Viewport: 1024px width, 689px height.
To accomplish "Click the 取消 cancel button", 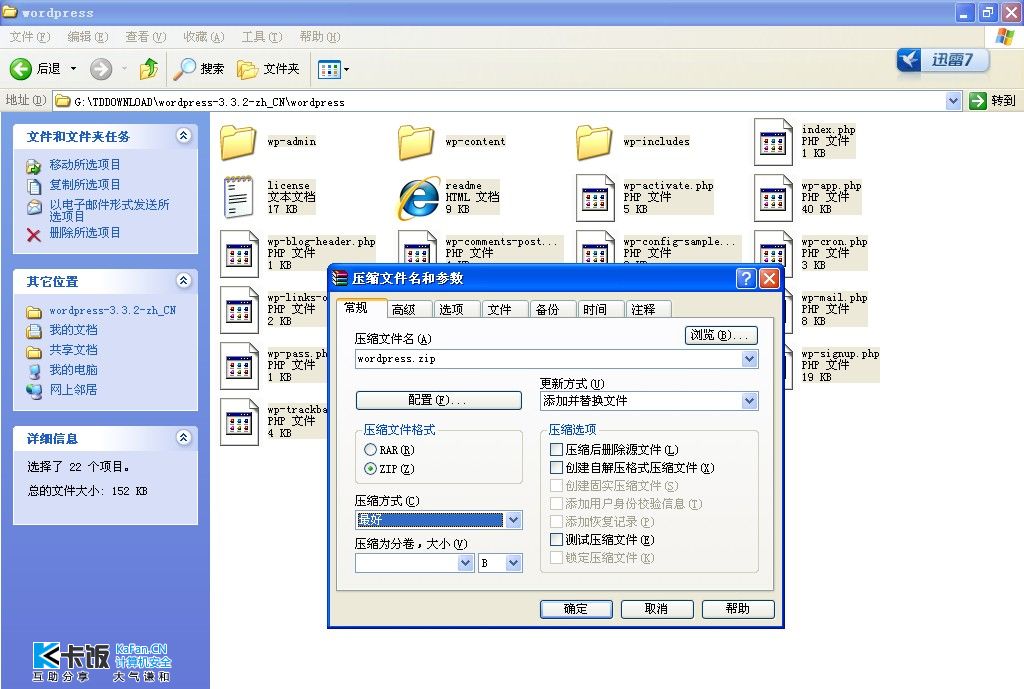I will coord(657,609).
